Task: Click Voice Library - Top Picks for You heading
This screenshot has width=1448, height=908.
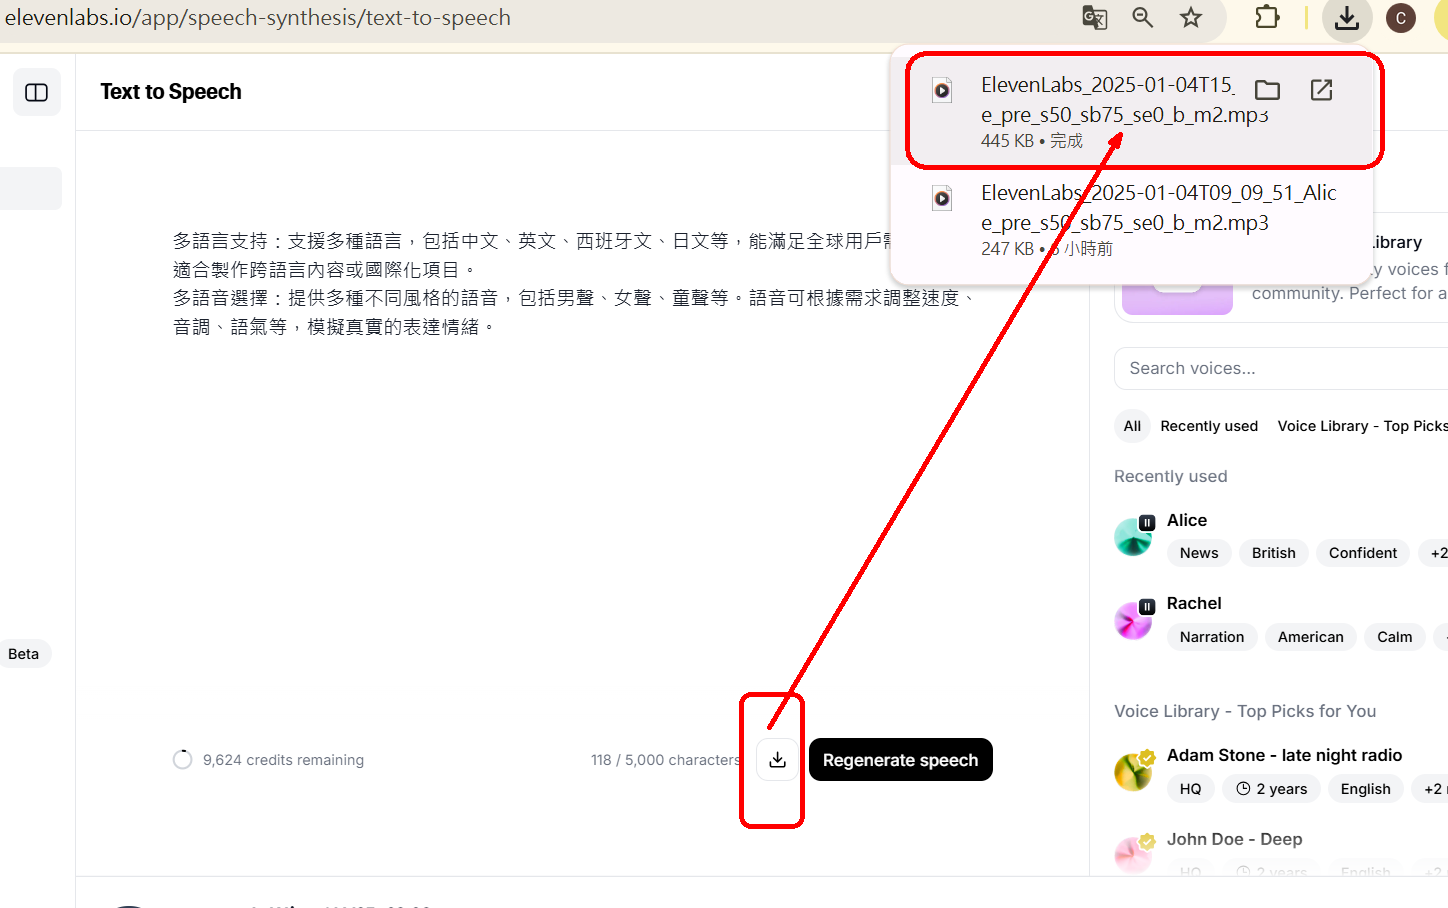Action: click(1245, 711)
